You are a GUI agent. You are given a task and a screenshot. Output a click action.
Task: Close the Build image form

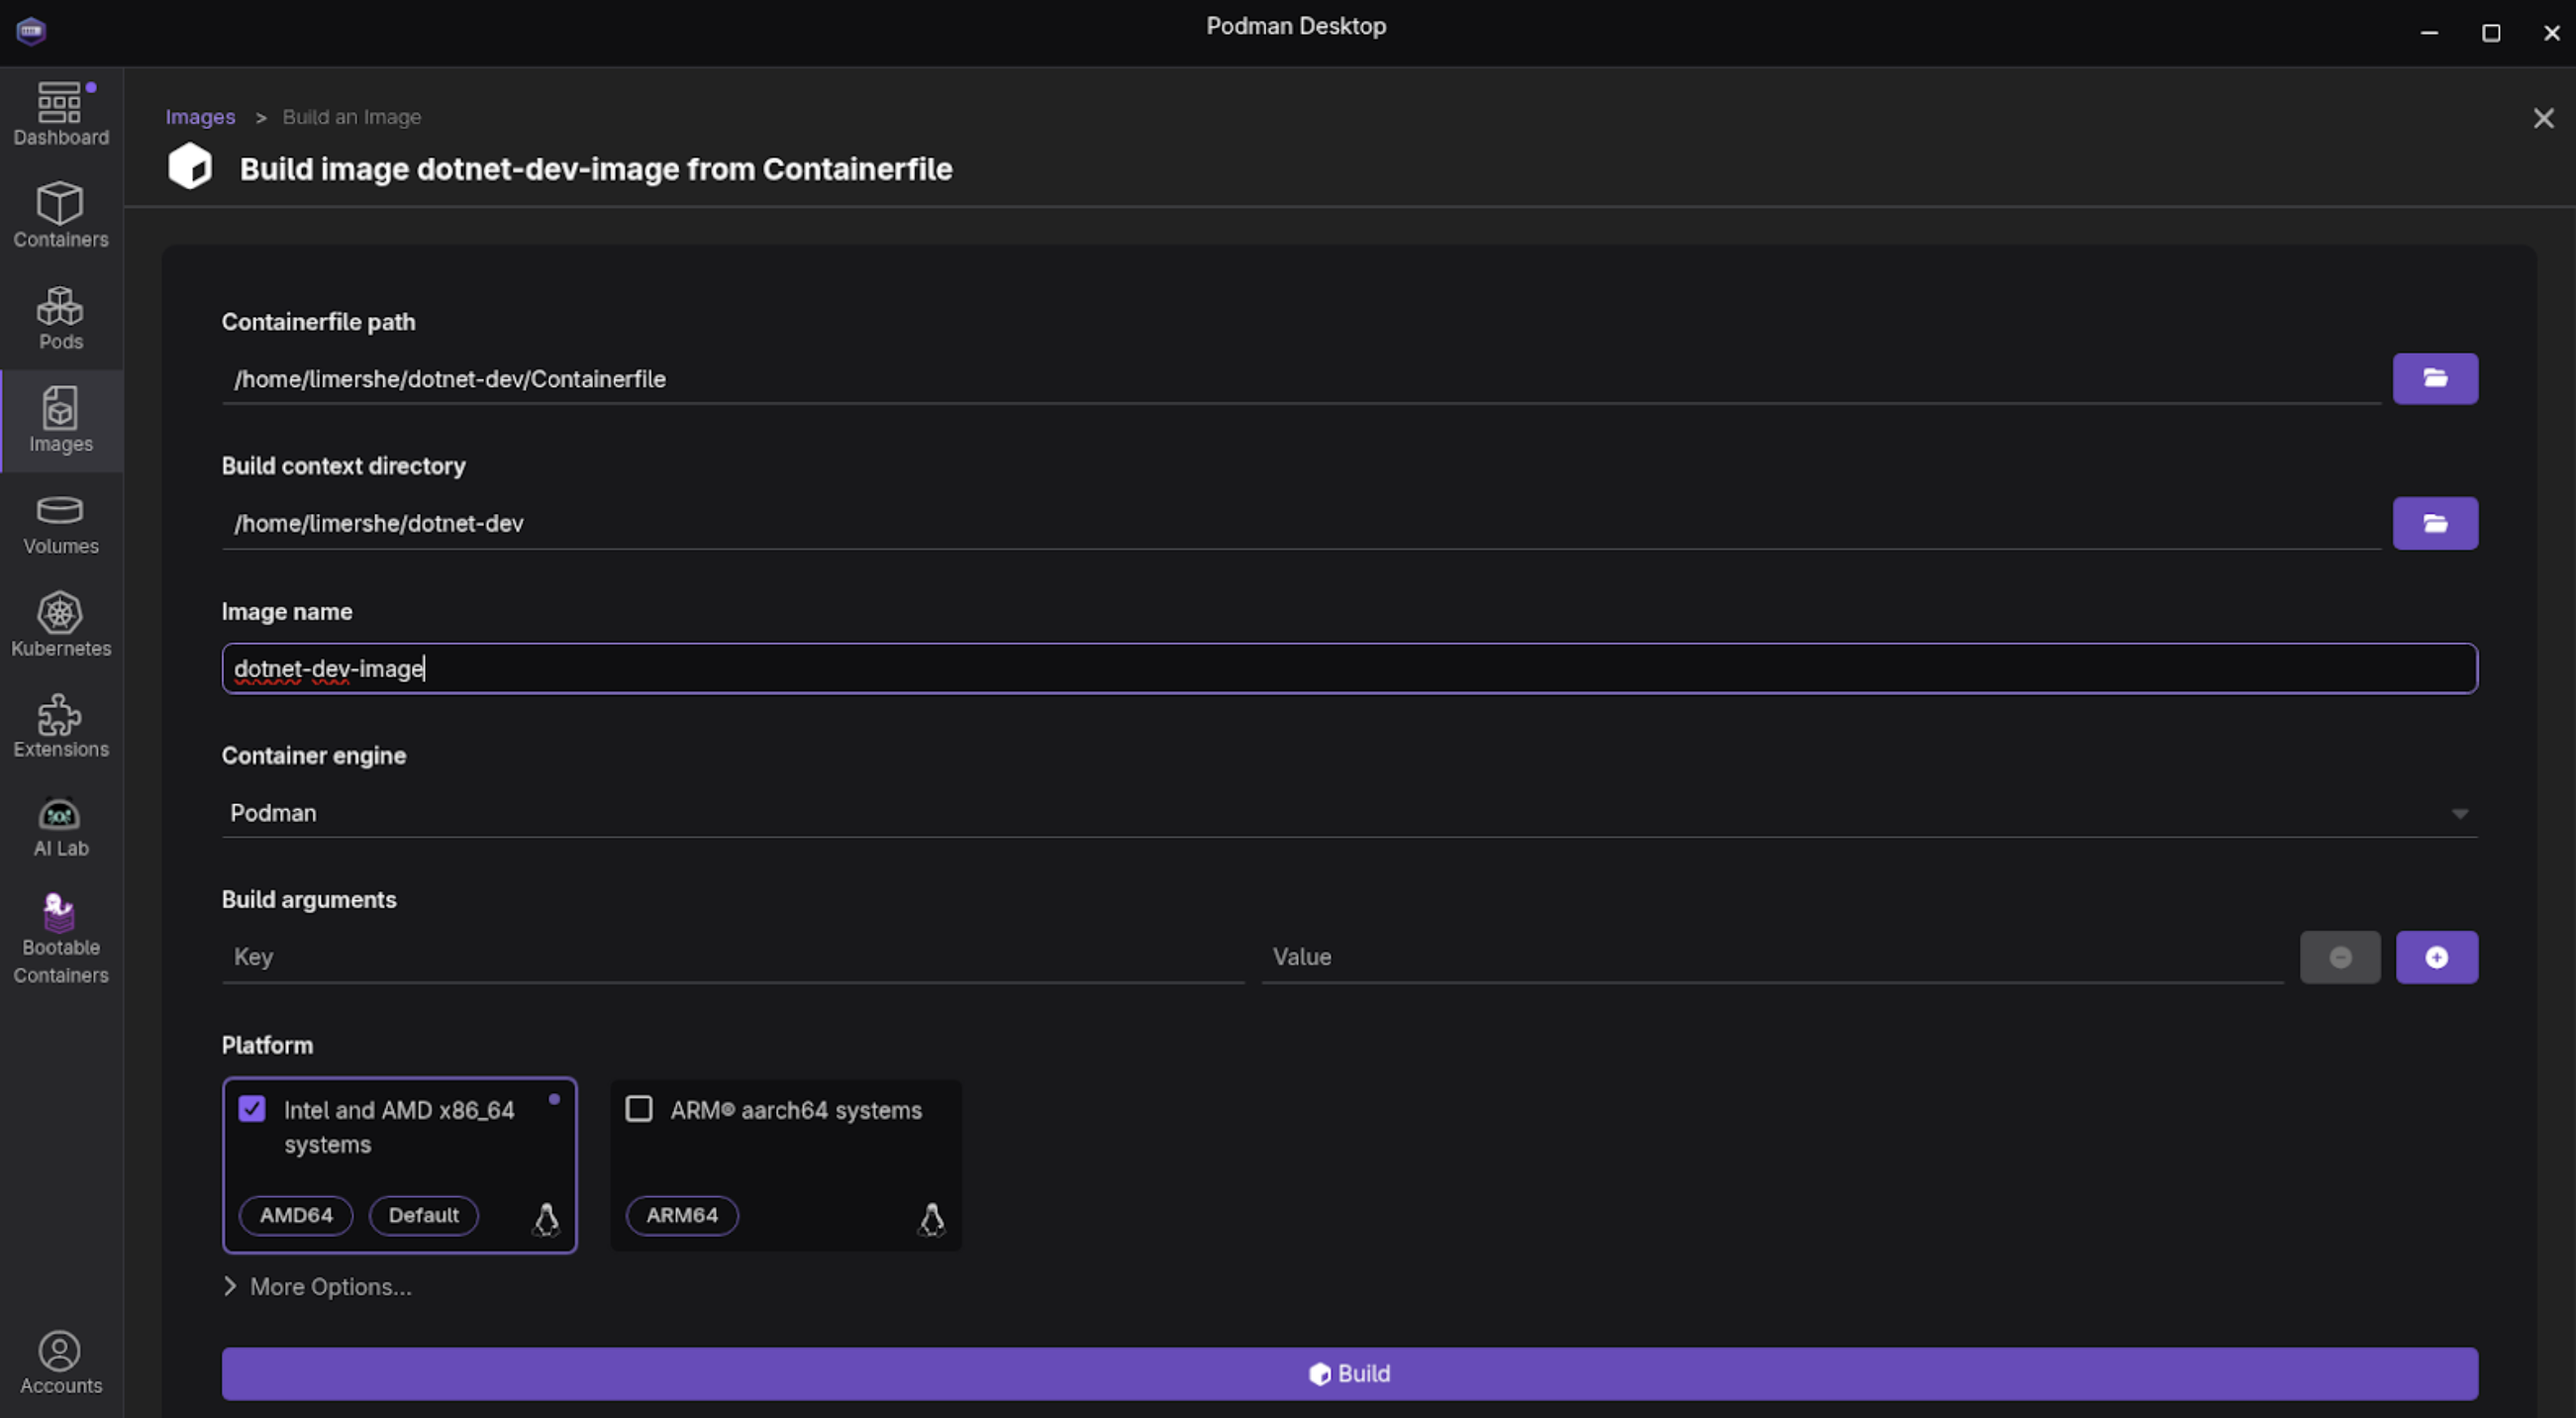point(2543,119)
